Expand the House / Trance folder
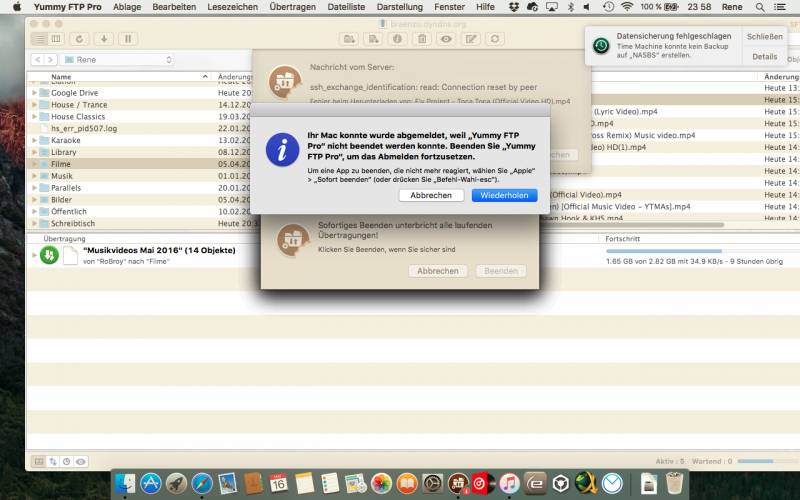Screen dimensions: 800x500 coord(34,105)
